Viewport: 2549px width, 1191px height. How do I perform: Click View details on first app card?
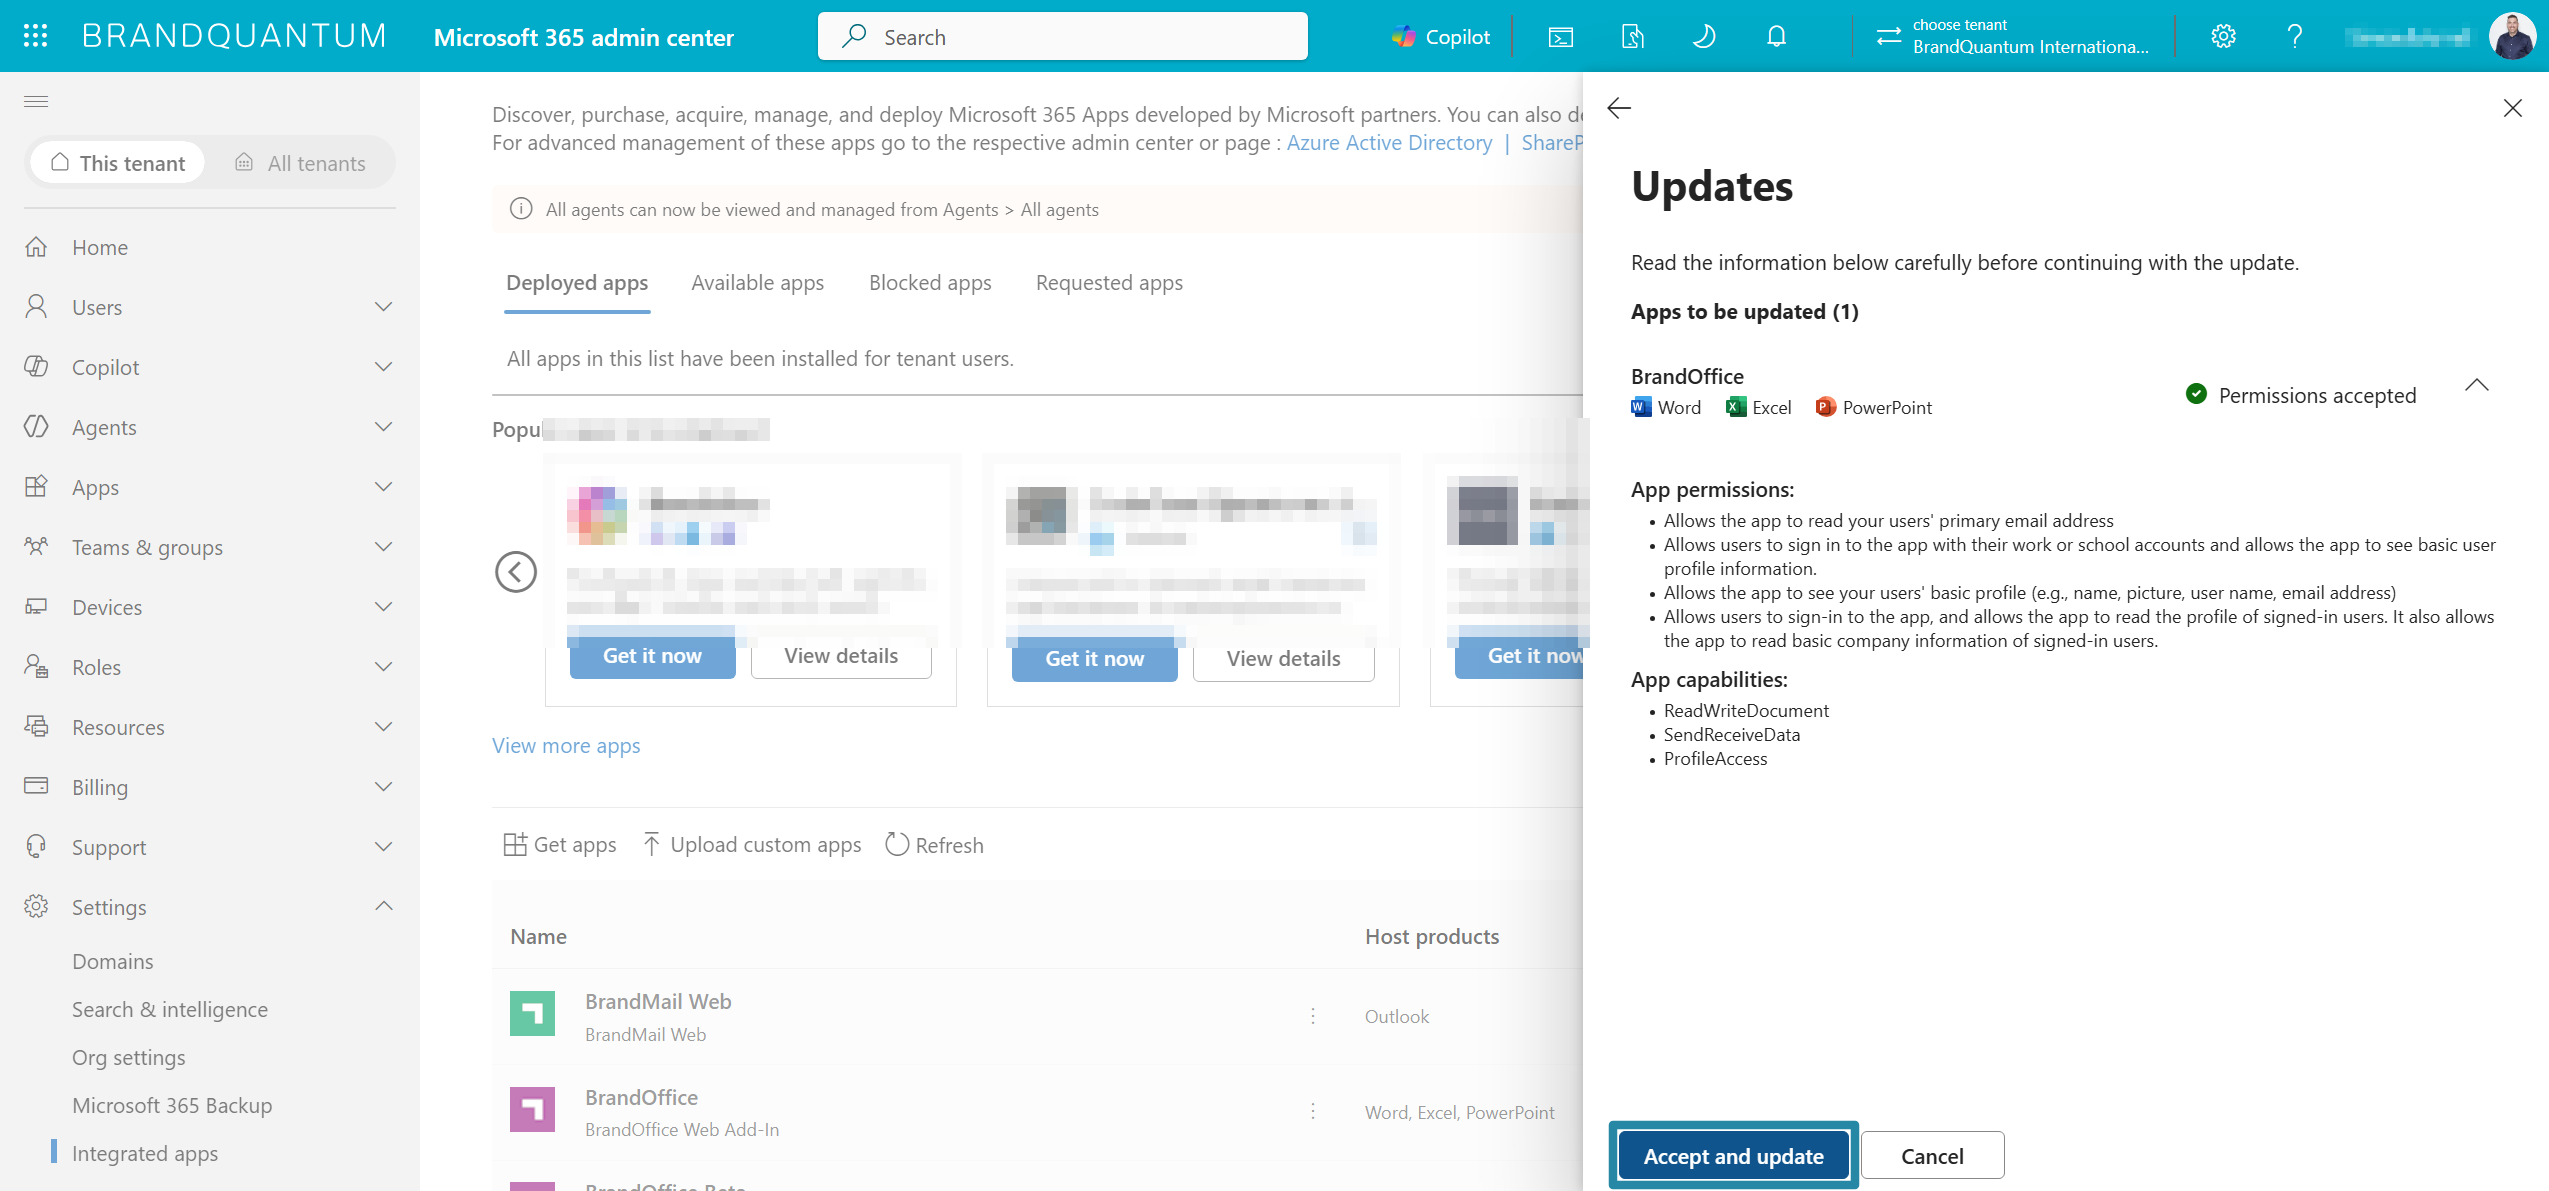(x=841, y=656)
